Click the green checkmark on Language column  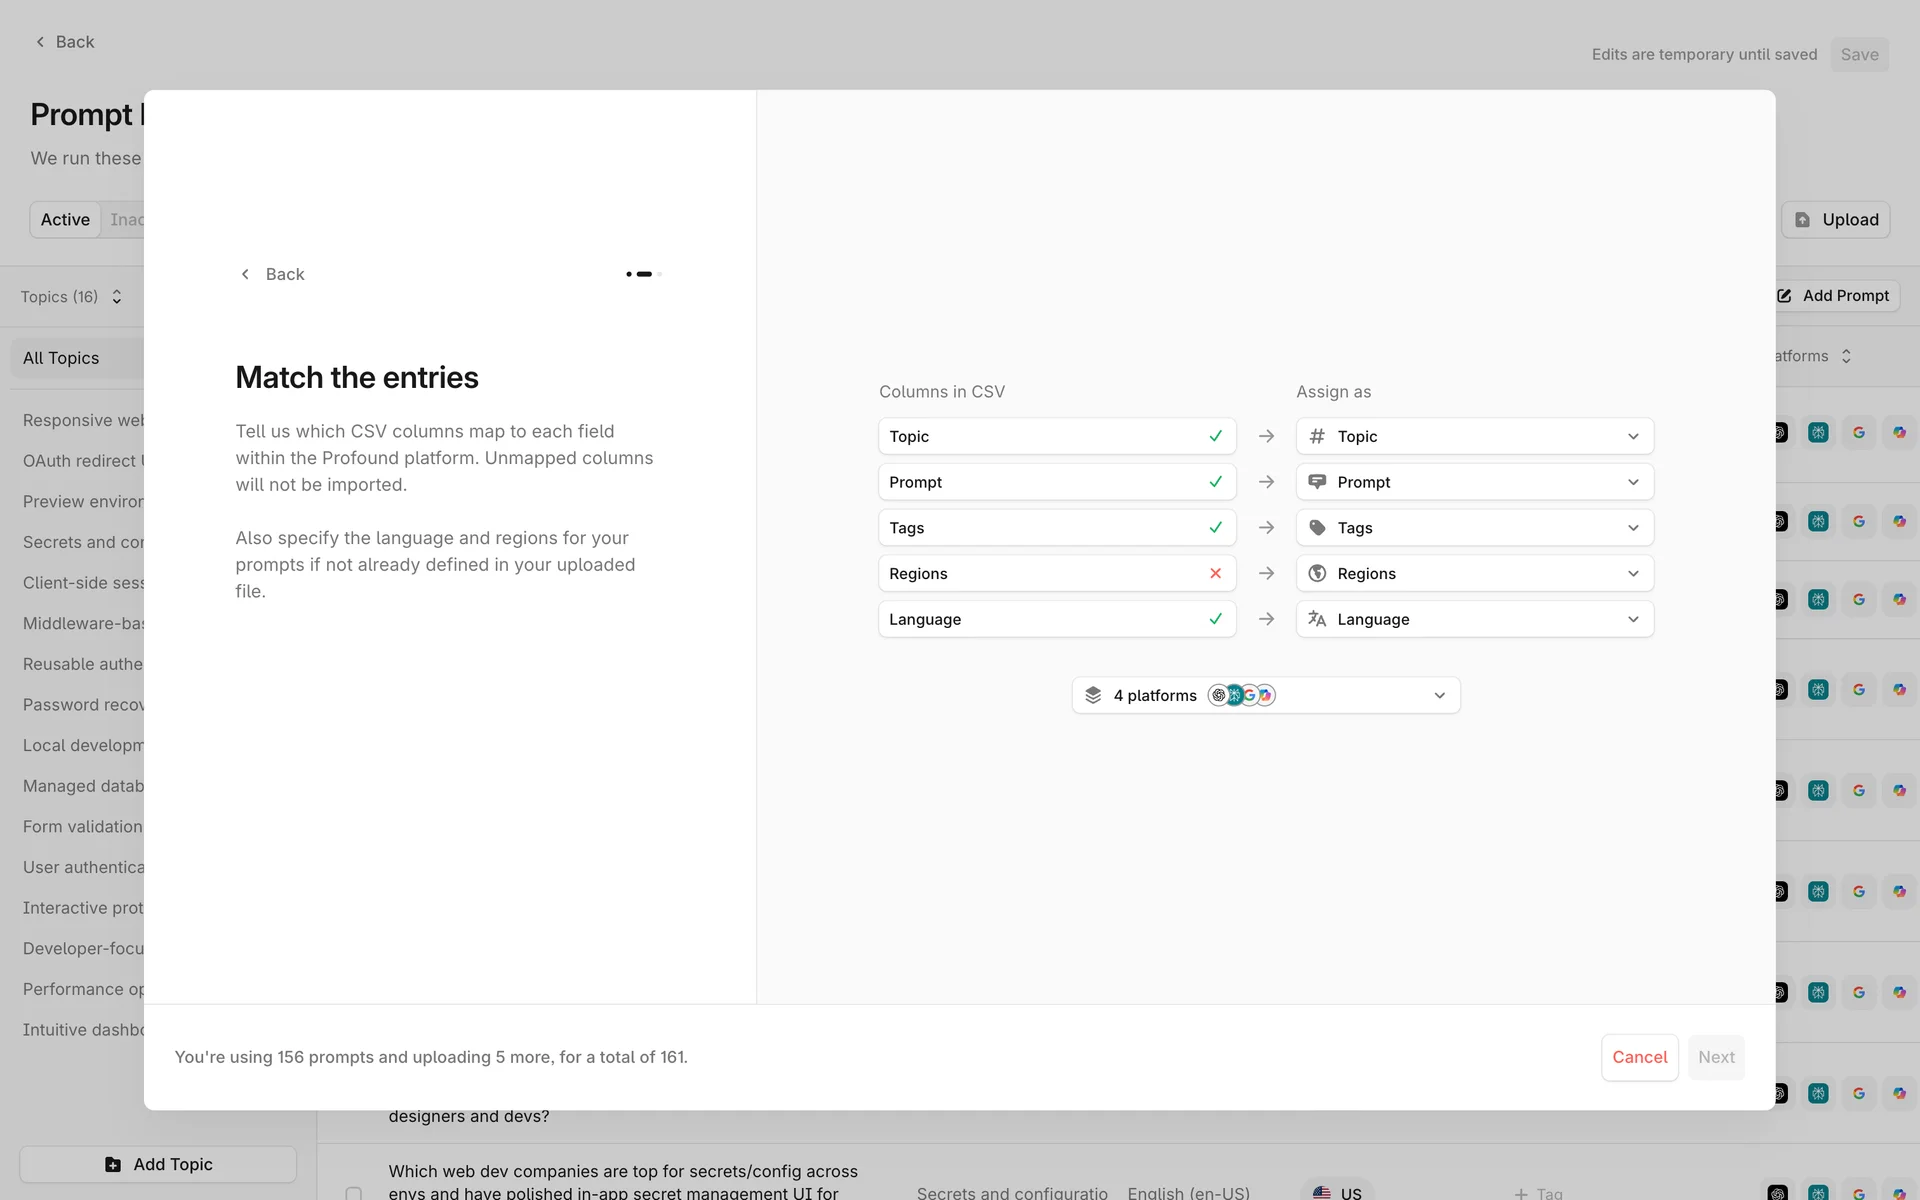click(1215, 619)
